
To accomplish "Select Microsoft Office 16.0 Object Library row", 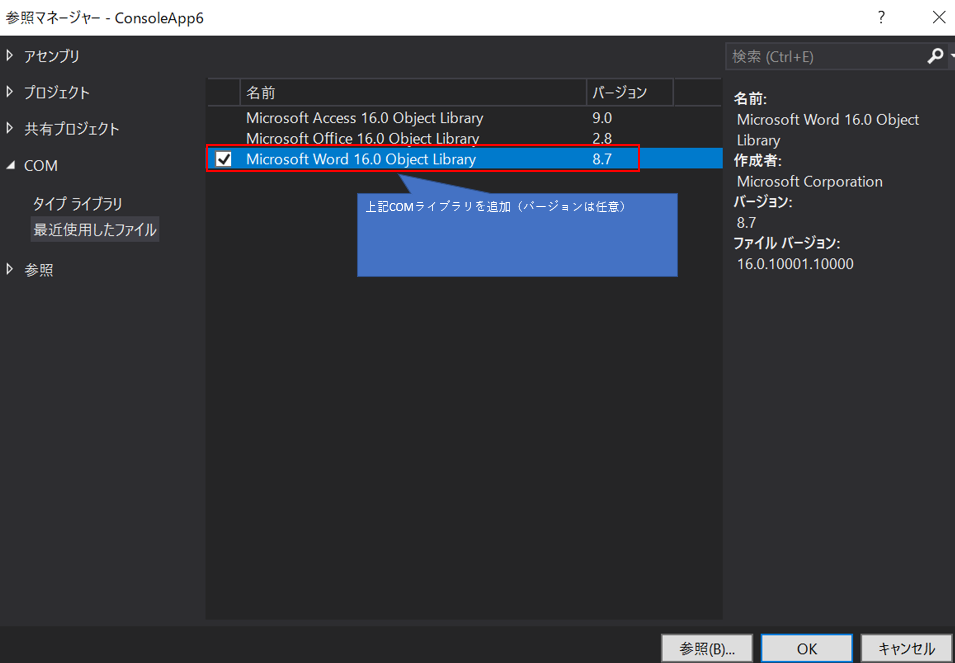I will click(465, 139).
